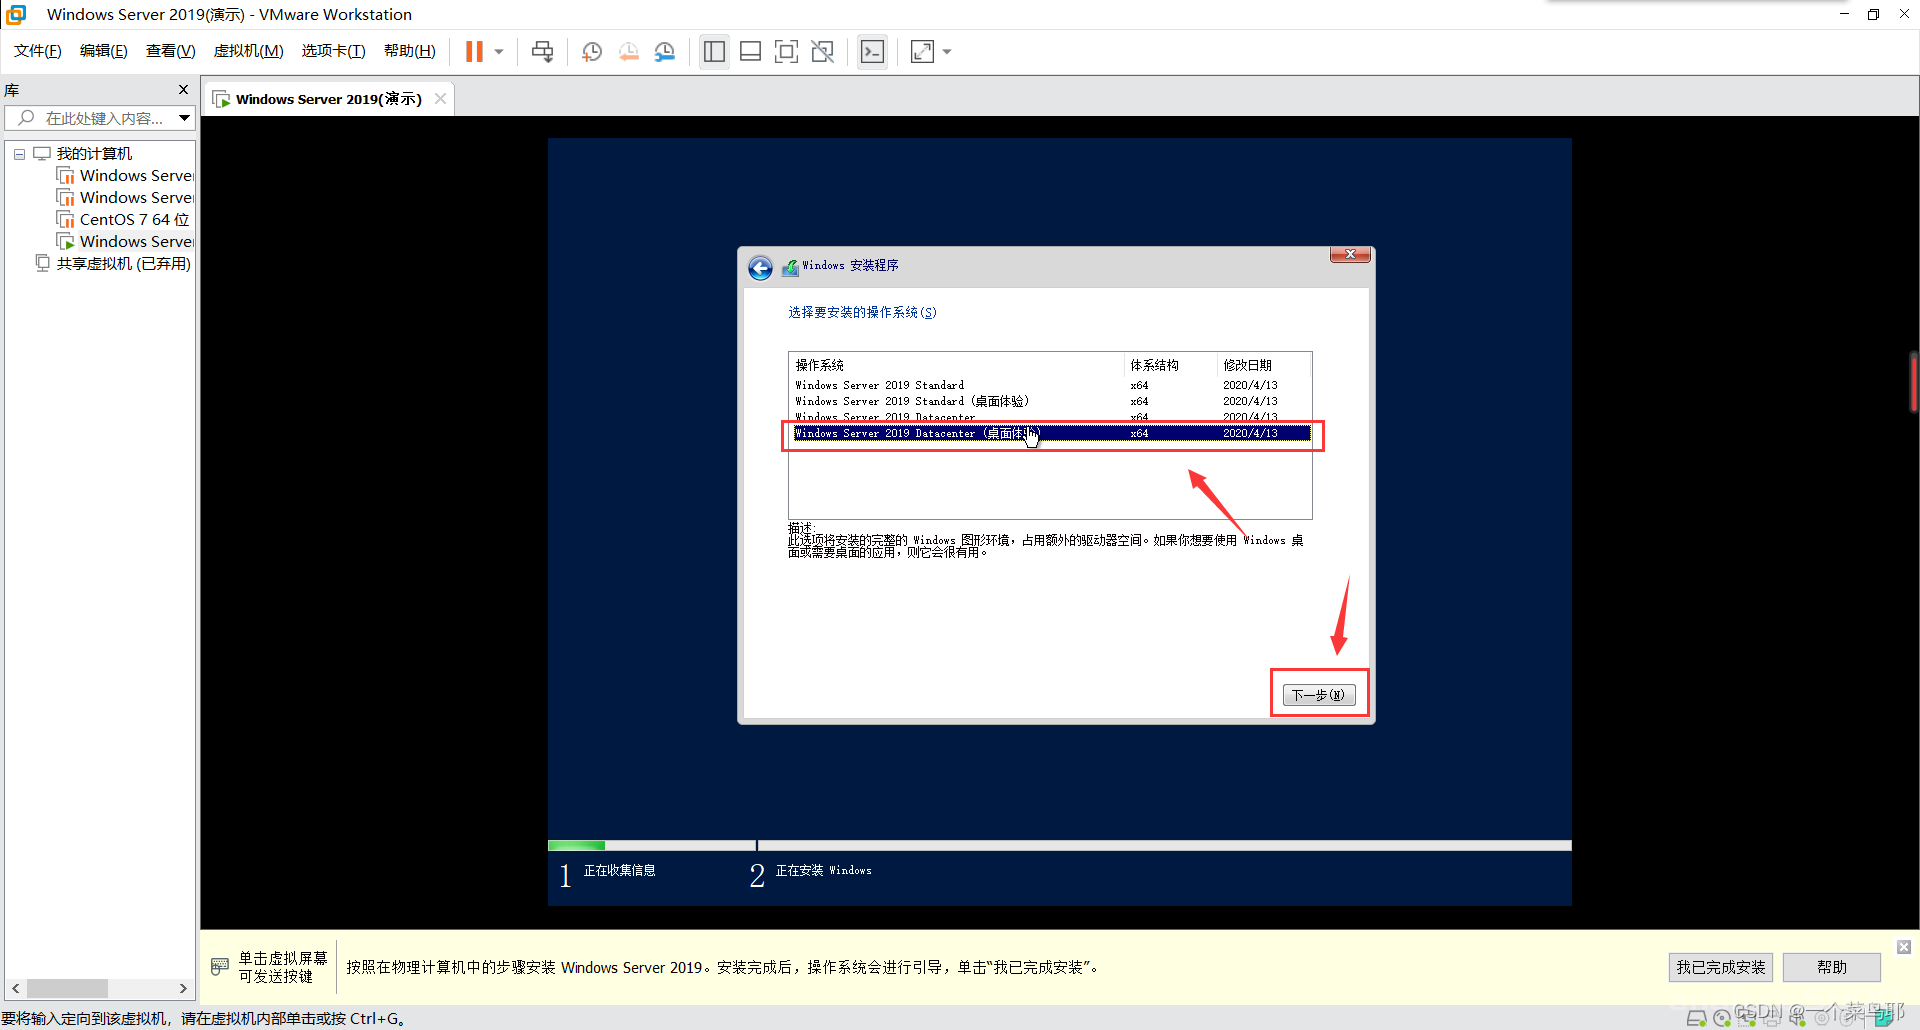Select 我的计算机 in the library
Image resolution: width=1920 pixels, height=1030 pixels.
(94, 153)
